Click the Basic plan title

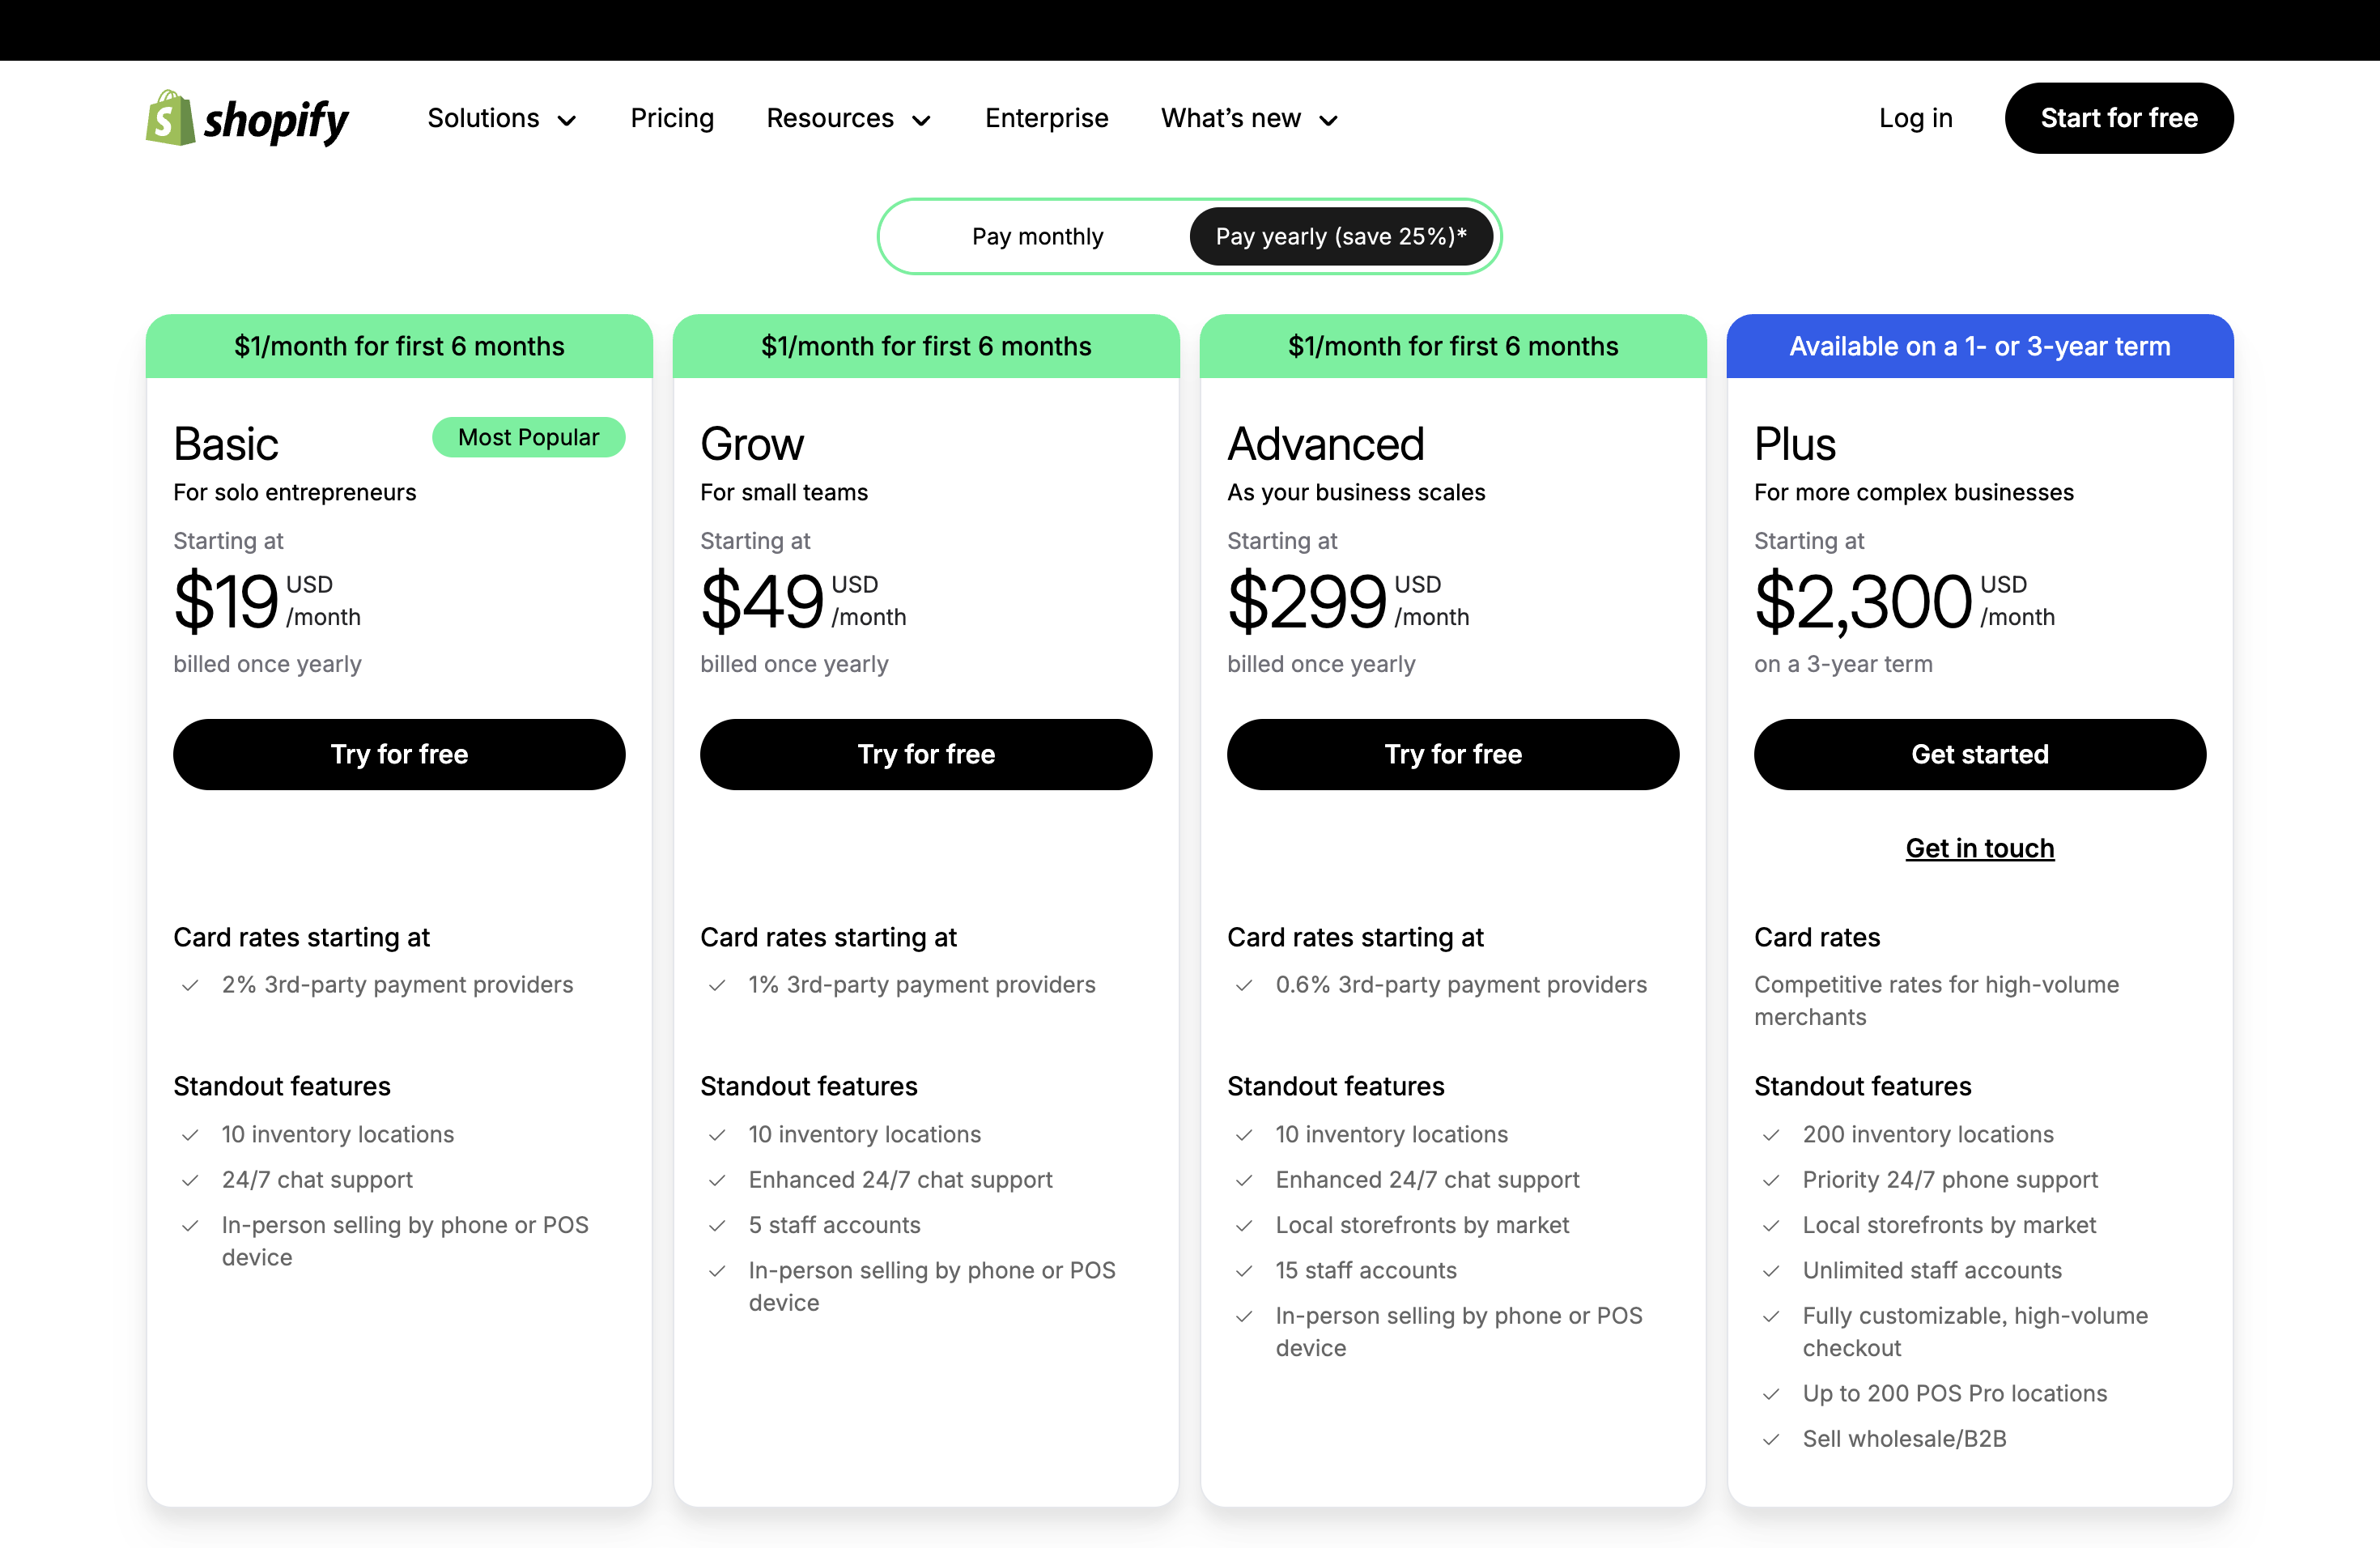226,444
